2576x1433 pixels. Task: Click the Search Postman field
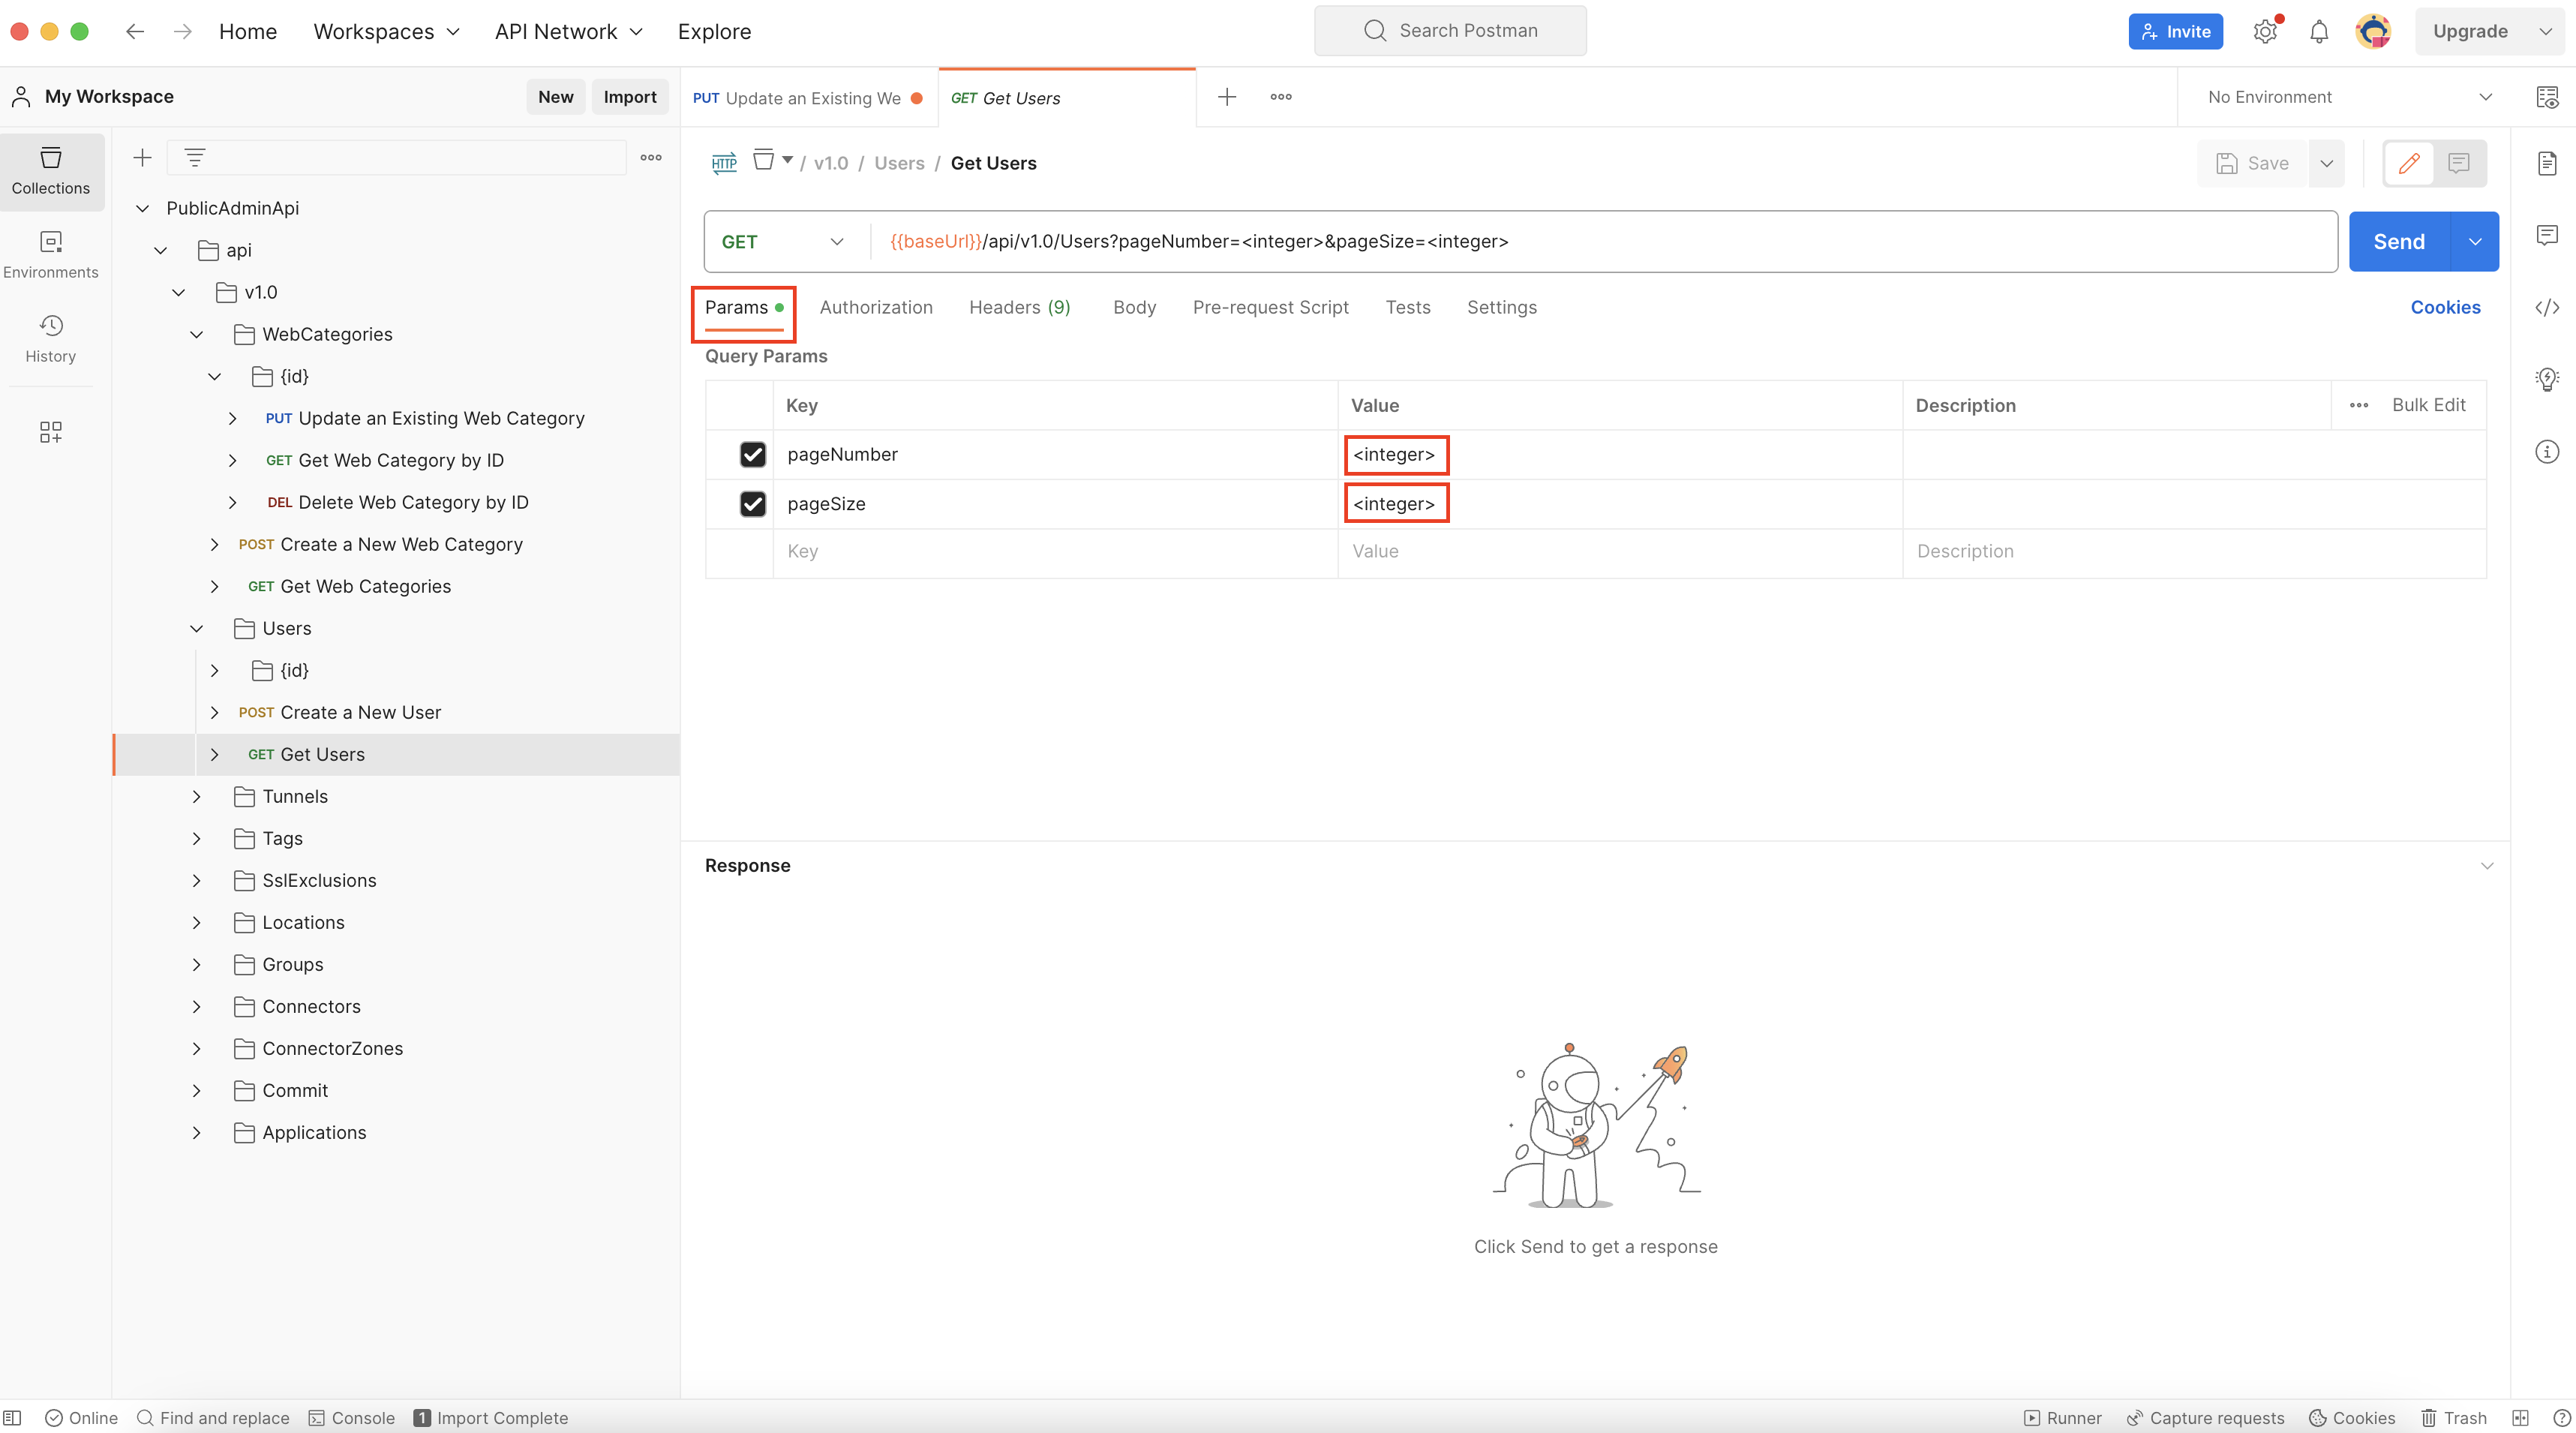pos(1450,31)
